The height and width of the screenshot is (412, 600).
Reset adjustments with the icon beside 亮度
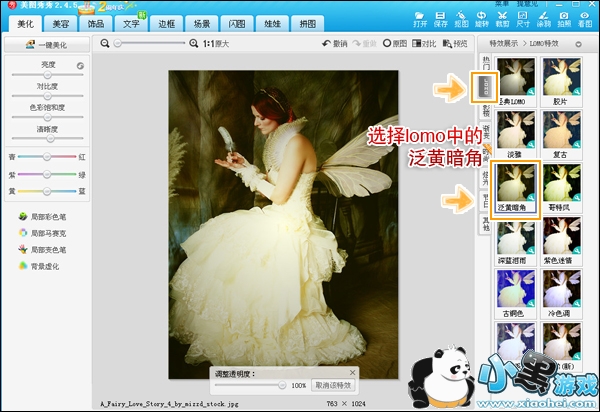click(80, 66)
